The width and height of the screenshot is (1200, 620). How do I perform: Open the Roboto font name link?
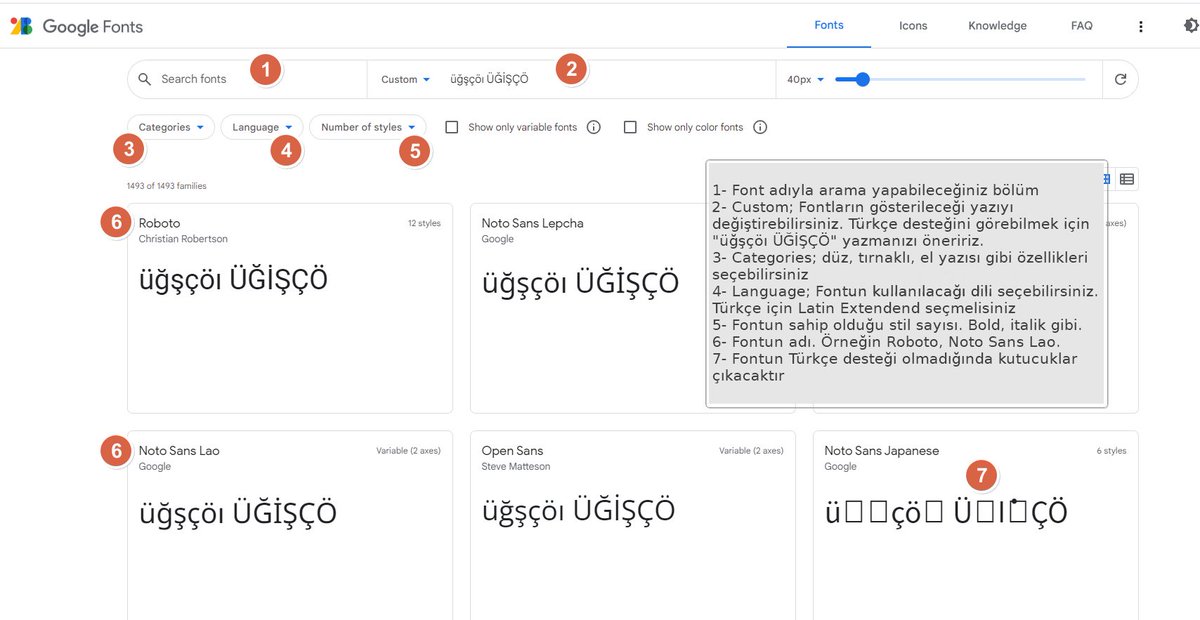160,223
